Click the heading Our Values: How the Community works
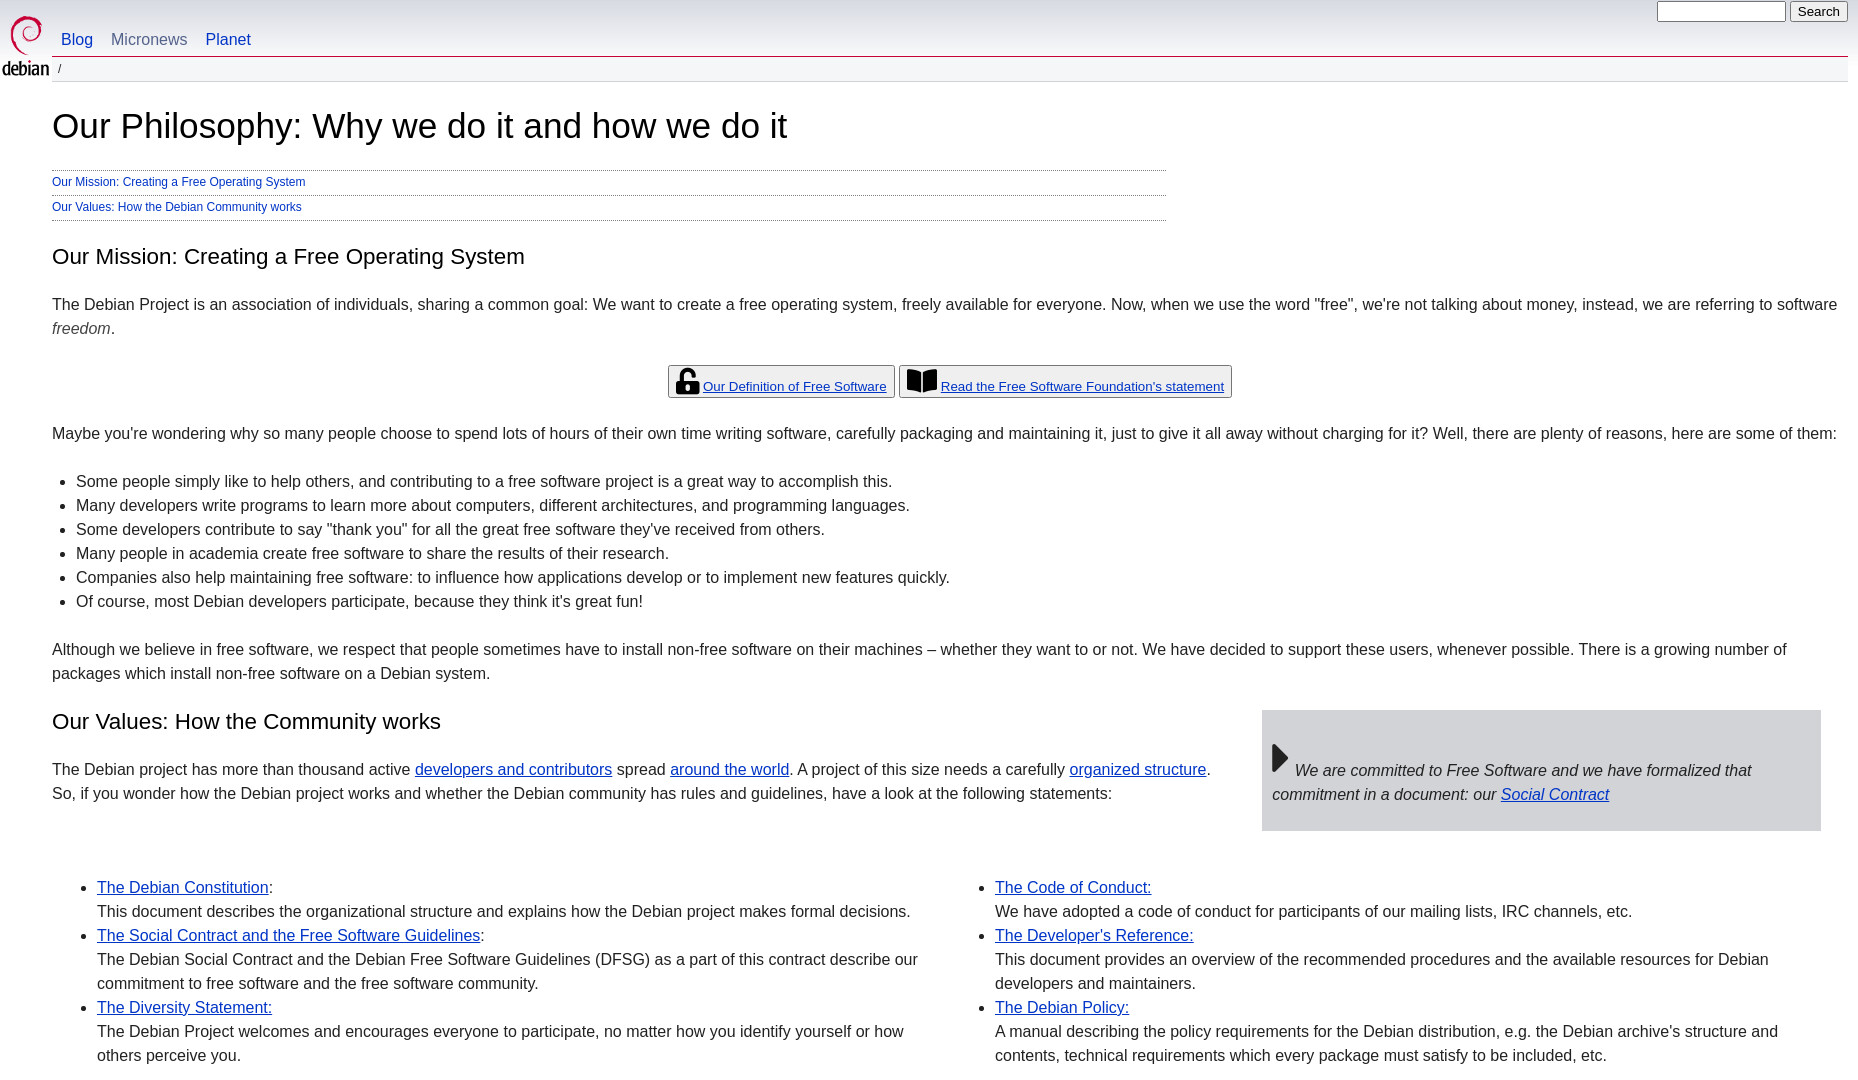1858x1080 pixels. pos(246,722)
